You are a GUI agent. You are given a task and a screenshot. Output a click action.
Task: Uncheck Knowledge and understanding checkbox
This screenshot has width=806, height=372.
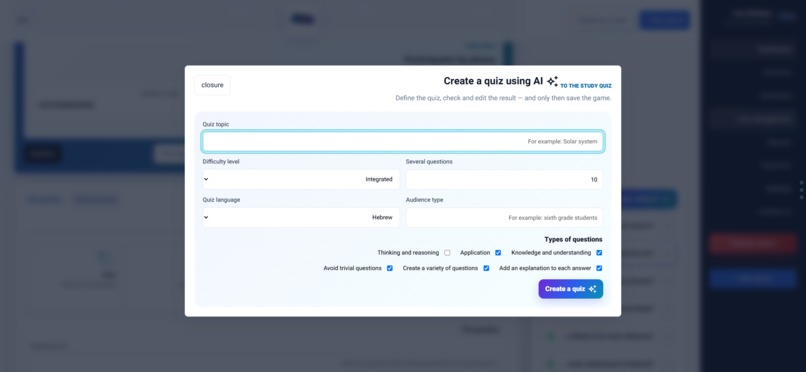point(599,253)
